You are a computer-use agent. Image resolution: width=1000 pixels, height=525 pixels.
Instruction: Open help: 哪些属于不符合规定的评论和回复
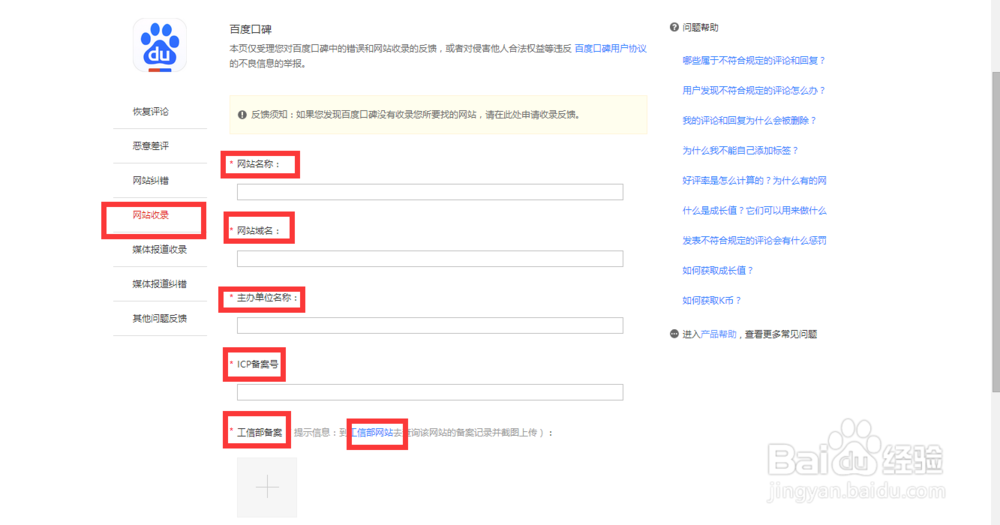click(x=754, y=61)
